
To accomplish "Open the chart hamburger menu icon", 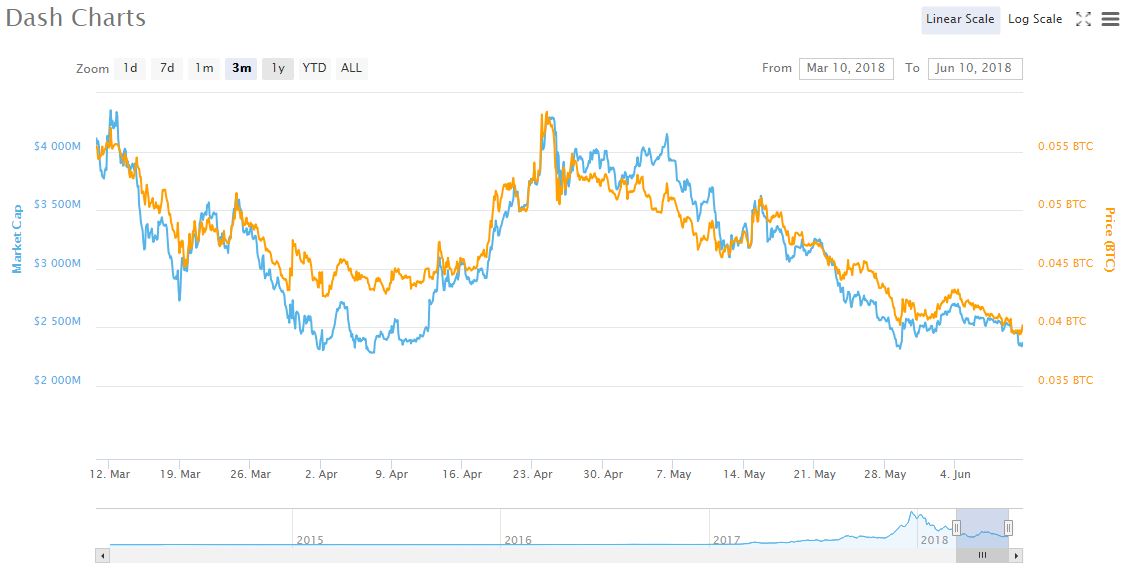I will [1109, 19].
